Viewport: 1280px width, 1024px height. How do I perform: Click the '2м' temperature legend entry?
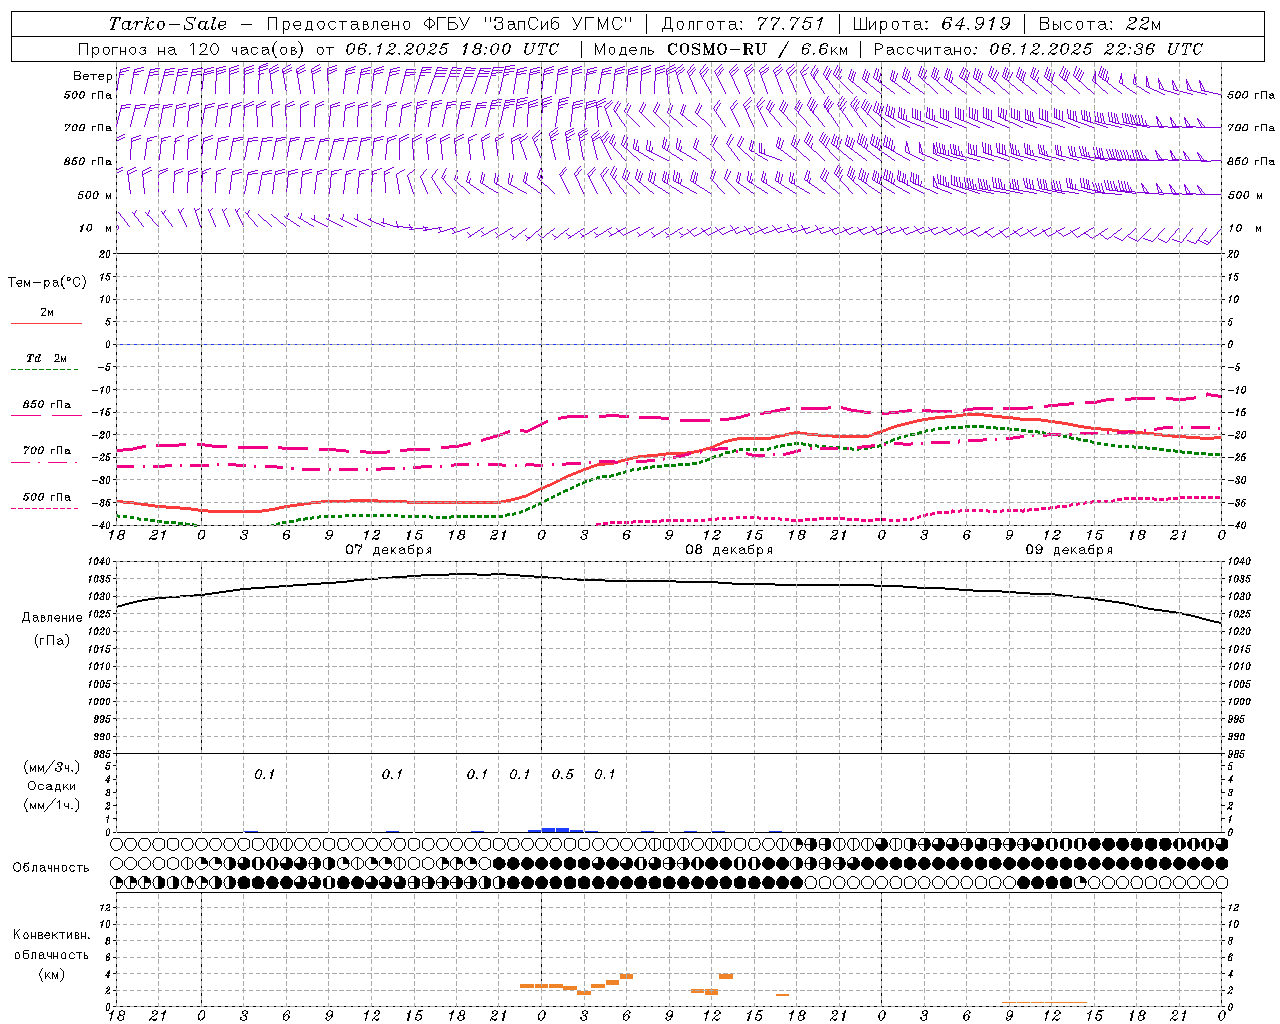point(47,313)
